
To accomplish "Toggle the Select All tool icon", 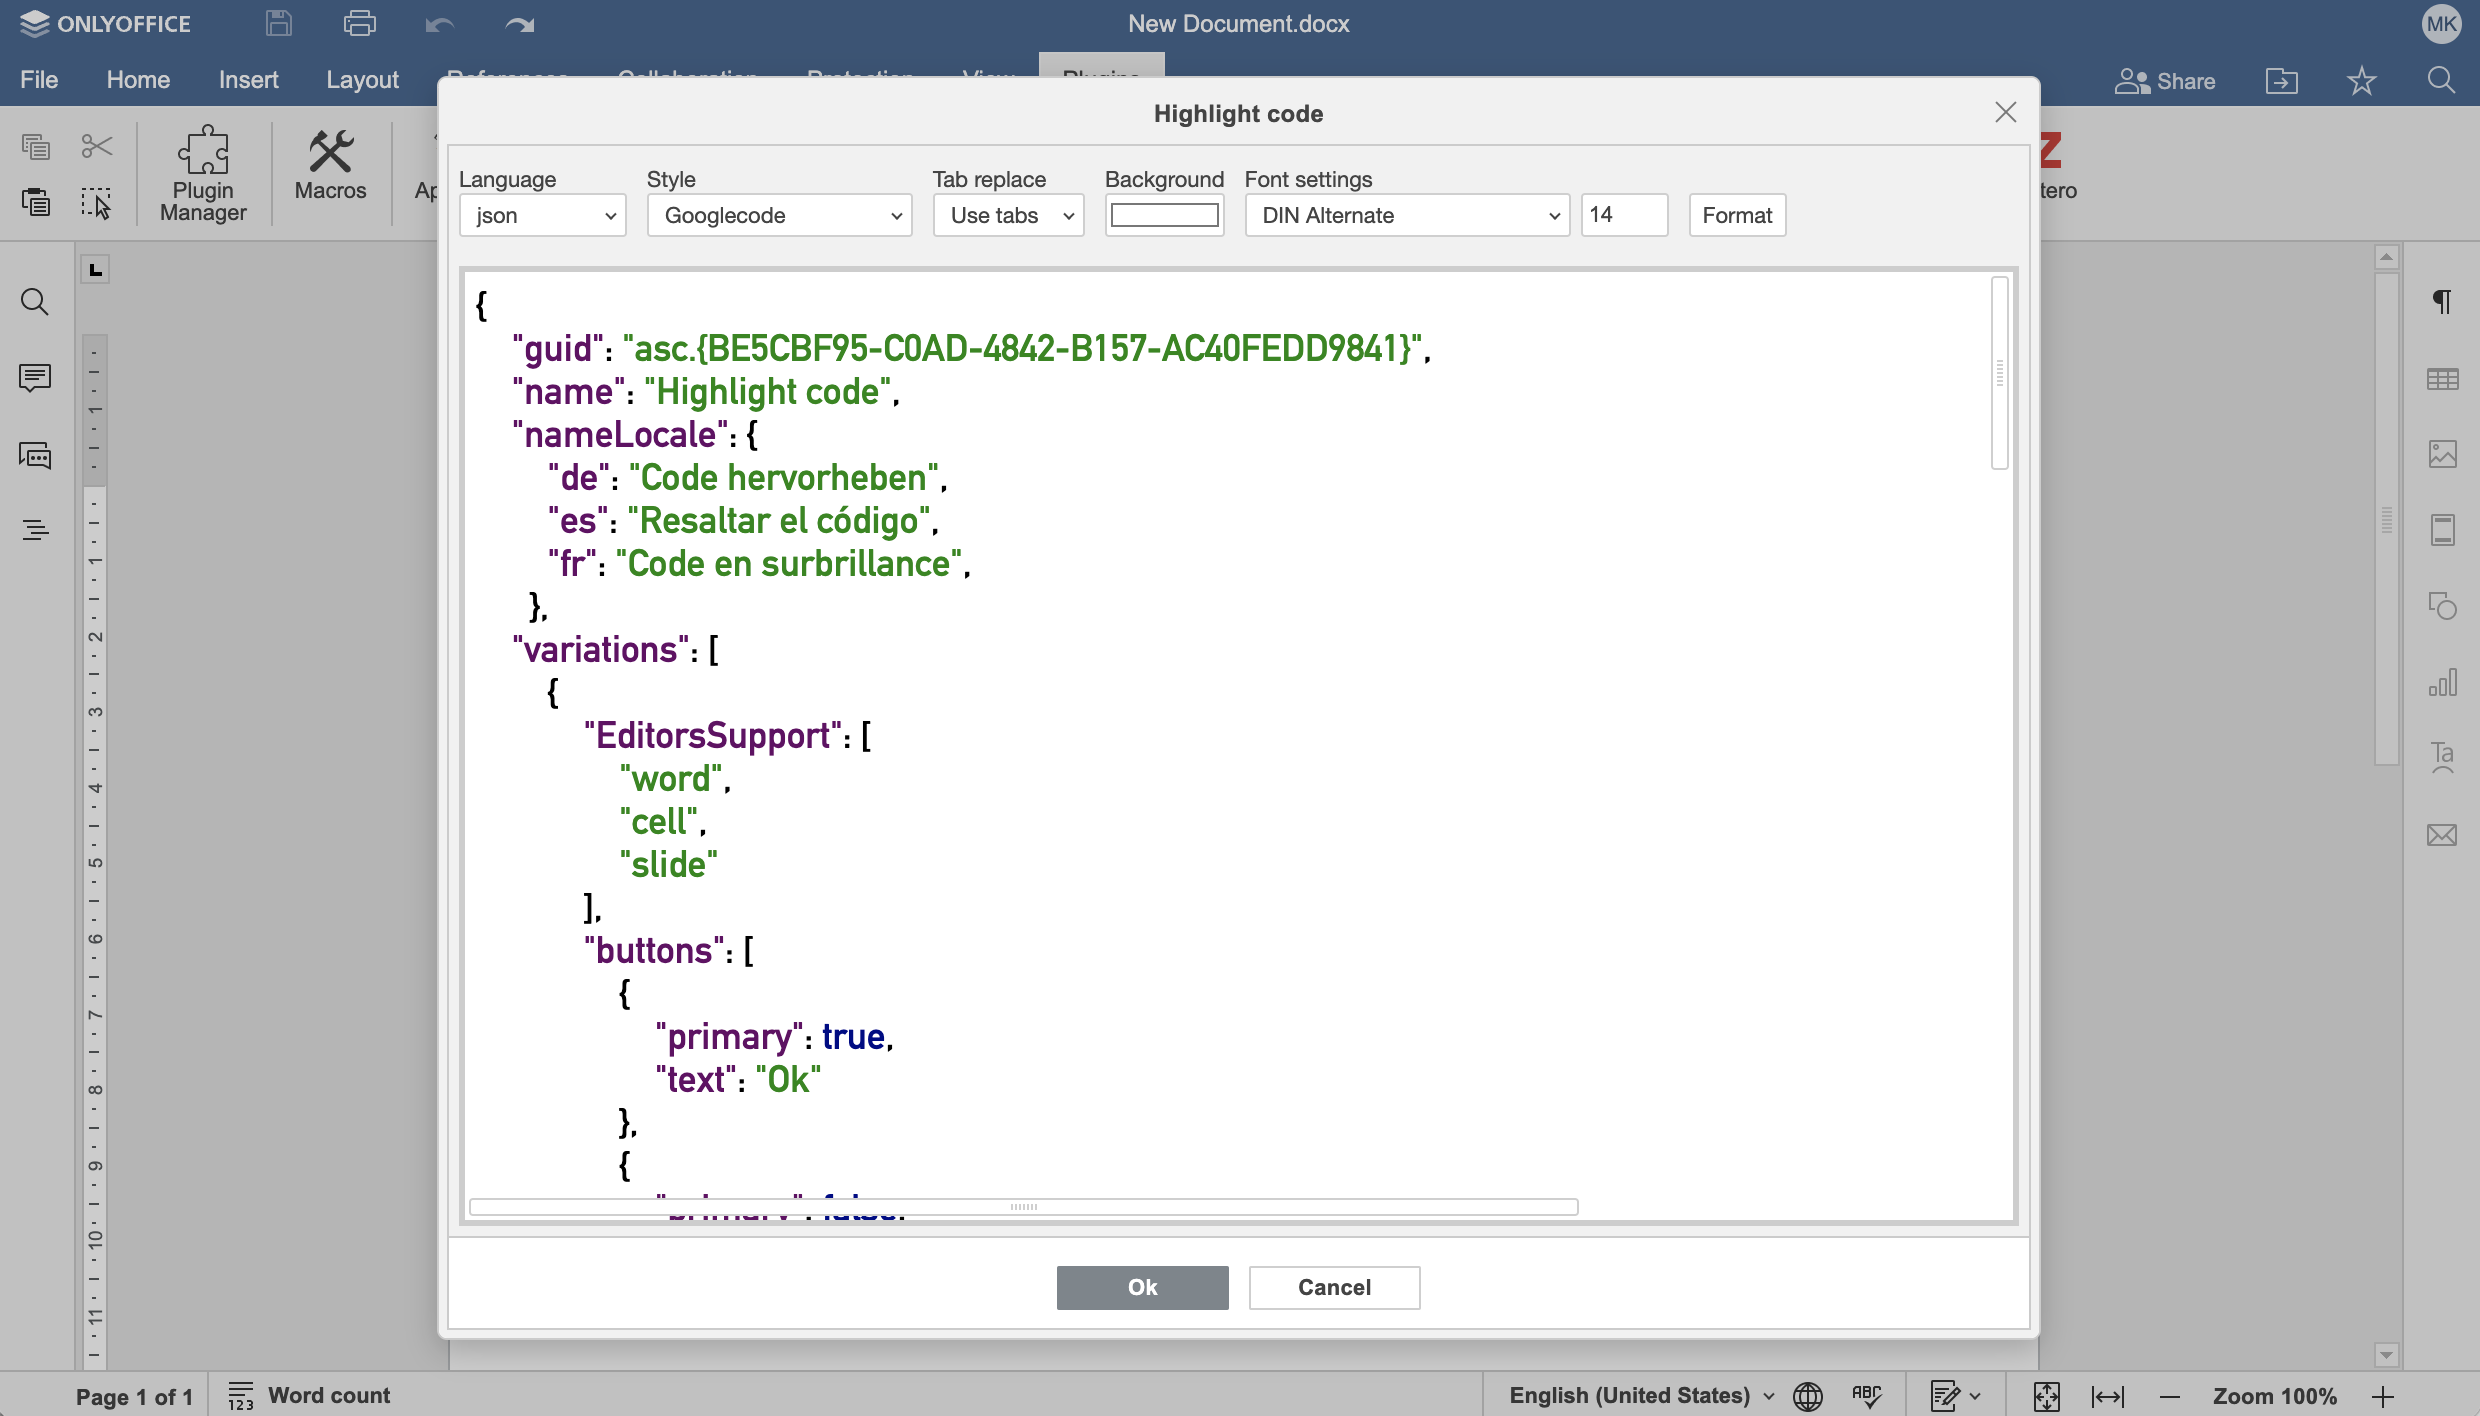I will 96,203.
